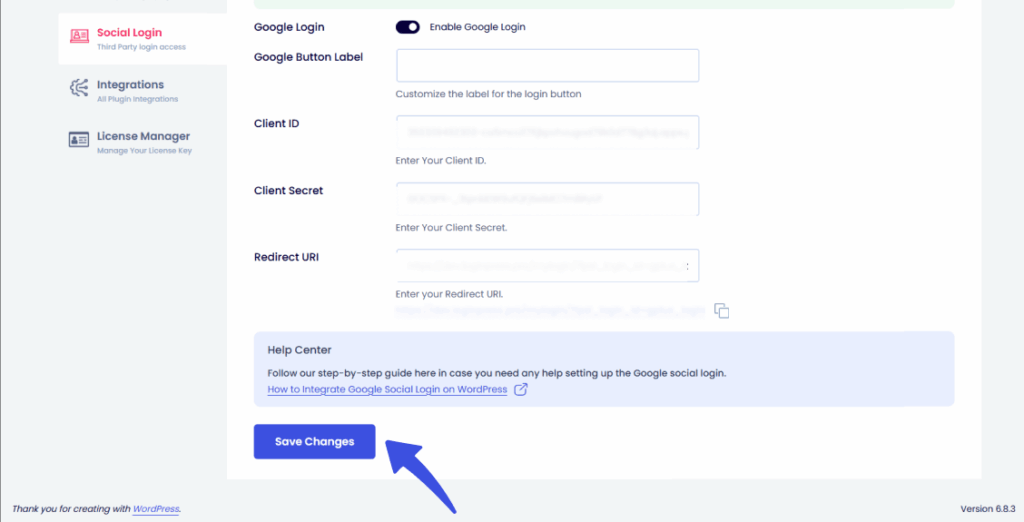Click the blurred redirect URL text below the field
Viewport: 1024px width, 522px height.
click(x=550, y=311)
